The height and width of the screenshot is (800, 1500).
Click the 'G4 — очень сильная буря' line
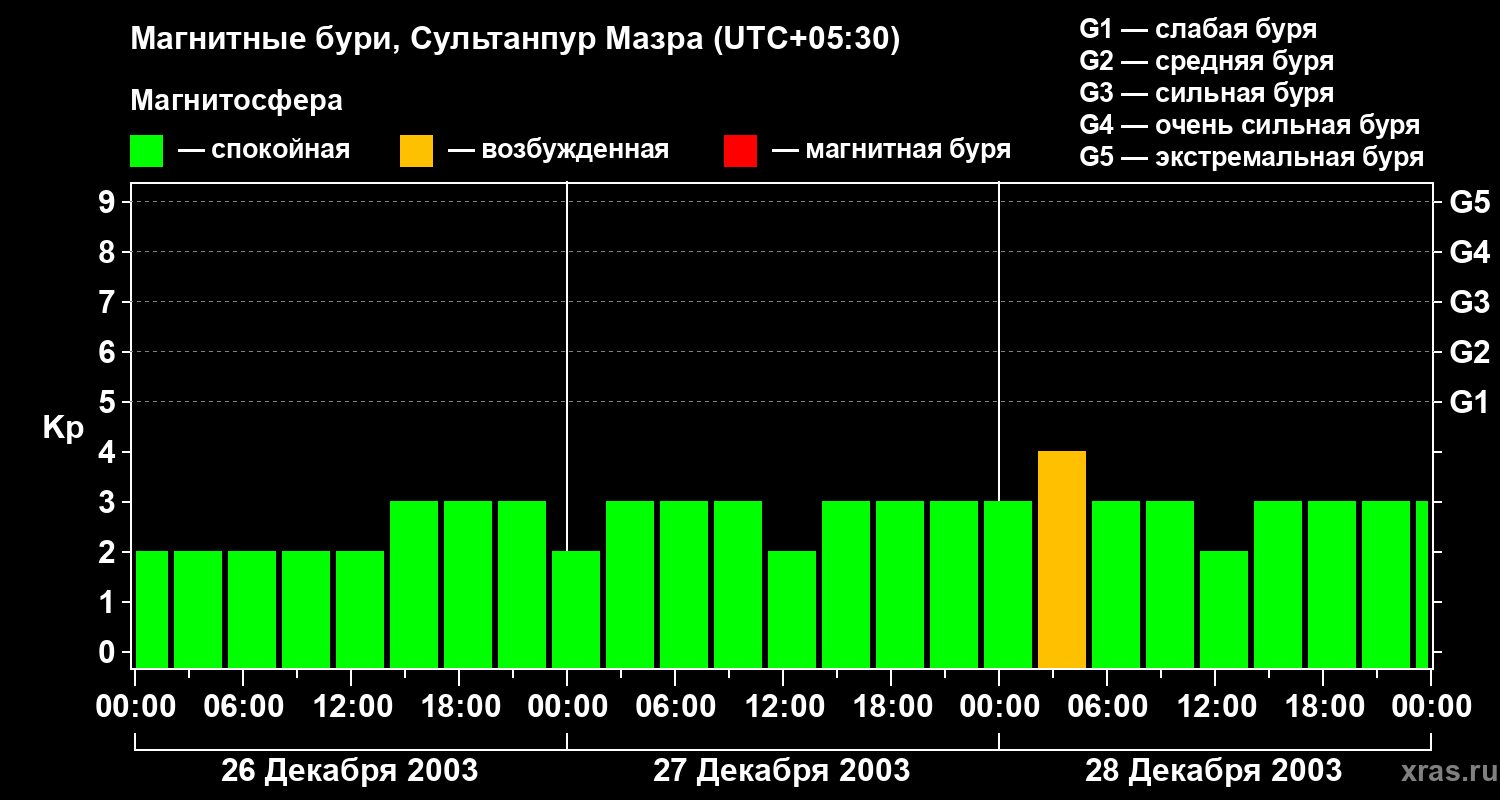point(1250,125)
